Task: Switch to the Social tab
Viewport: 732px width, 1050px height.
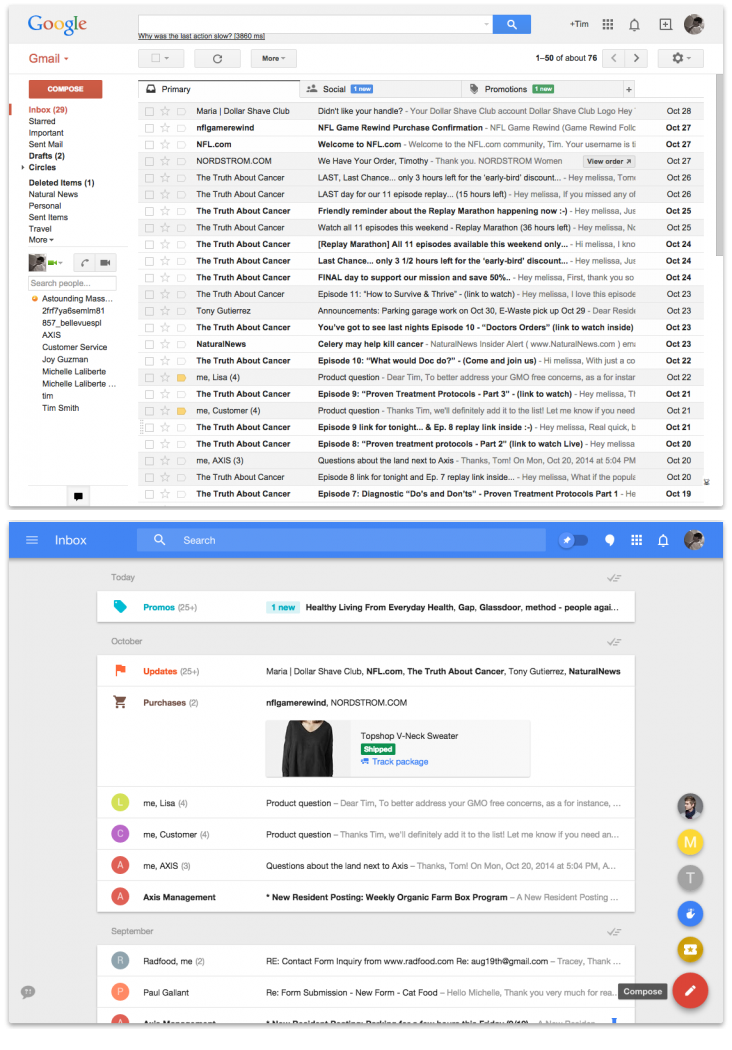Action: coord(338,89)
